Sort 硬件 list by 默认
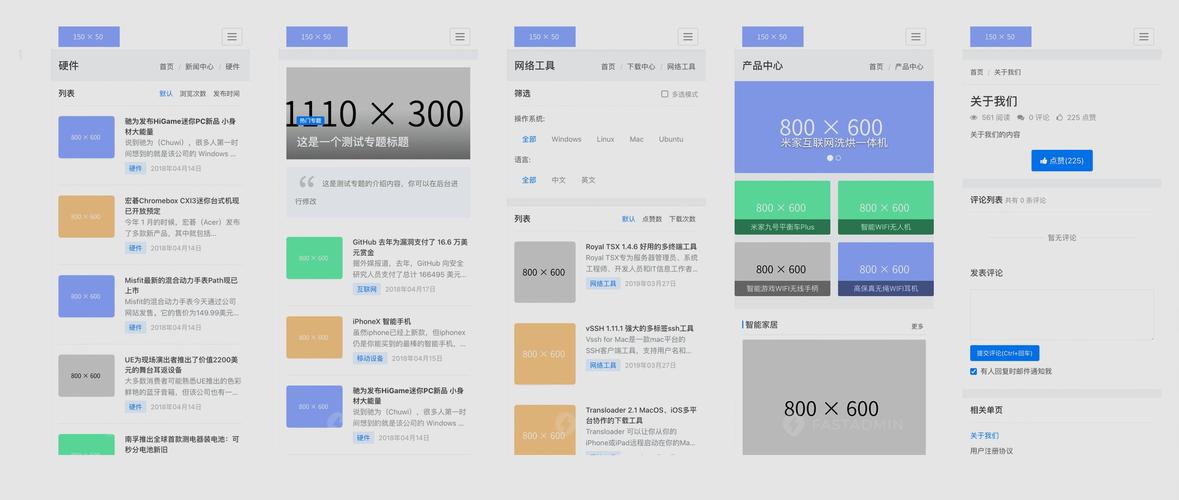 point(166,94)
